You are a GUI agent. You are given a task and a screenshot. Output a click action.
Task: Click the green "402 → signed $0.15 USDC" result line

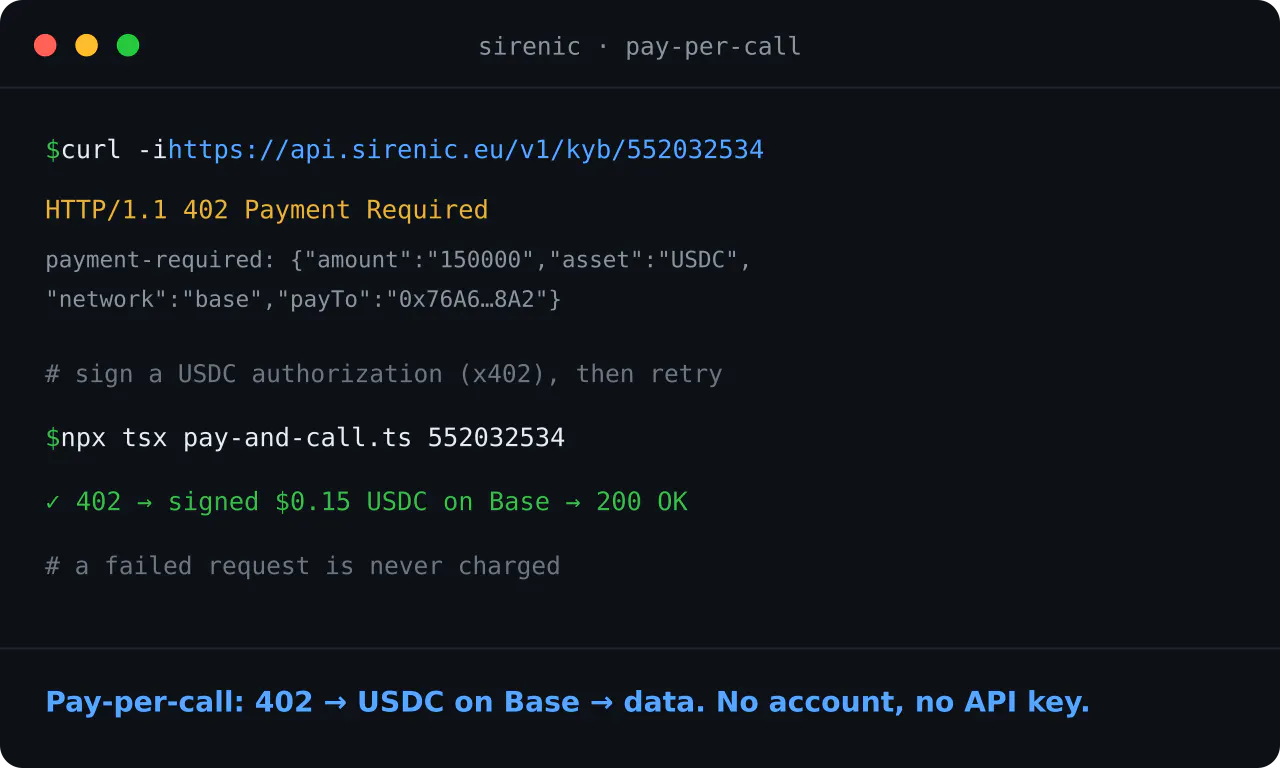click(367, 502)
